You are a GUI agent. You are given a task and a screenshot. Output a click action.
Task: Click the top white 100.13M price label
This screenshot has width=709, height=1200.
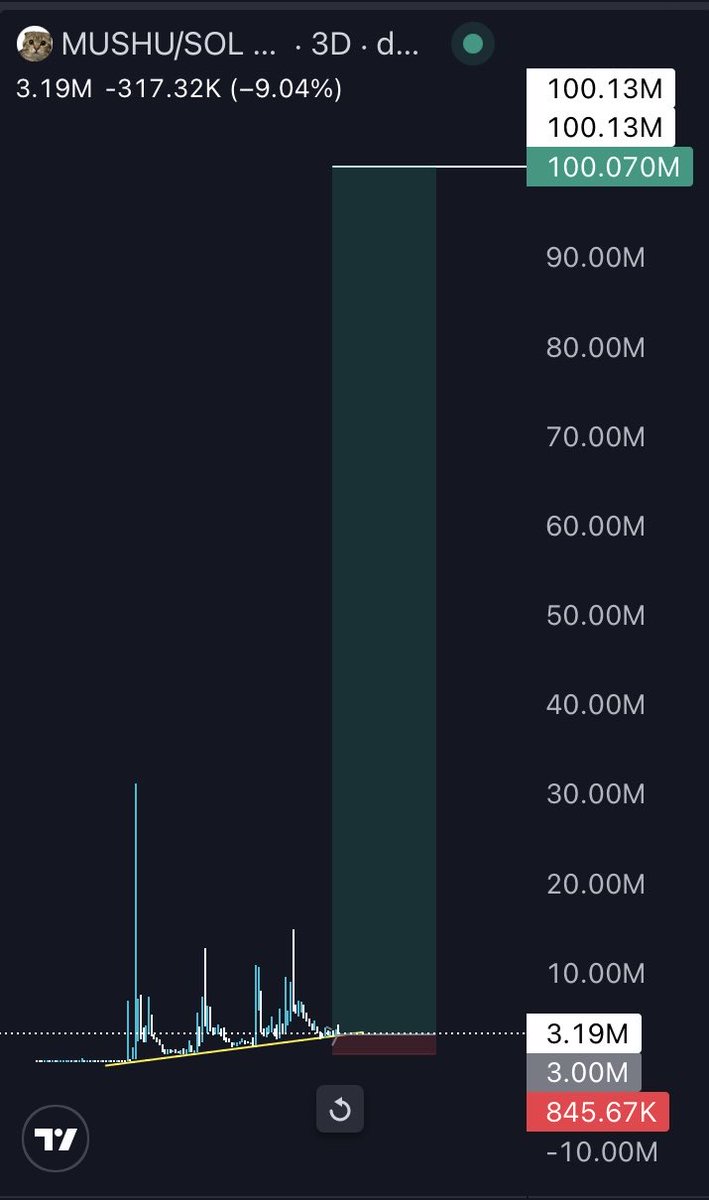pos(604,89)
